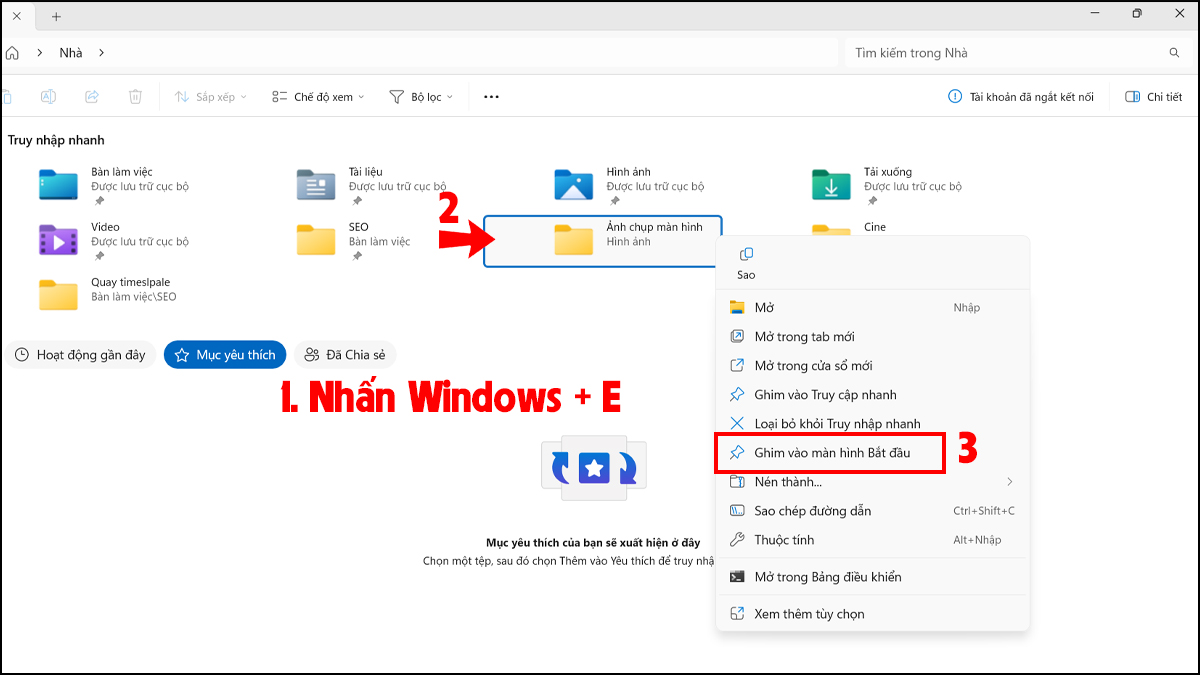This screenshot has height=675, width=1200.
Task: Toggle the Chi tiết details pane
Action: pyautogui.click(x=1154, y=97)
